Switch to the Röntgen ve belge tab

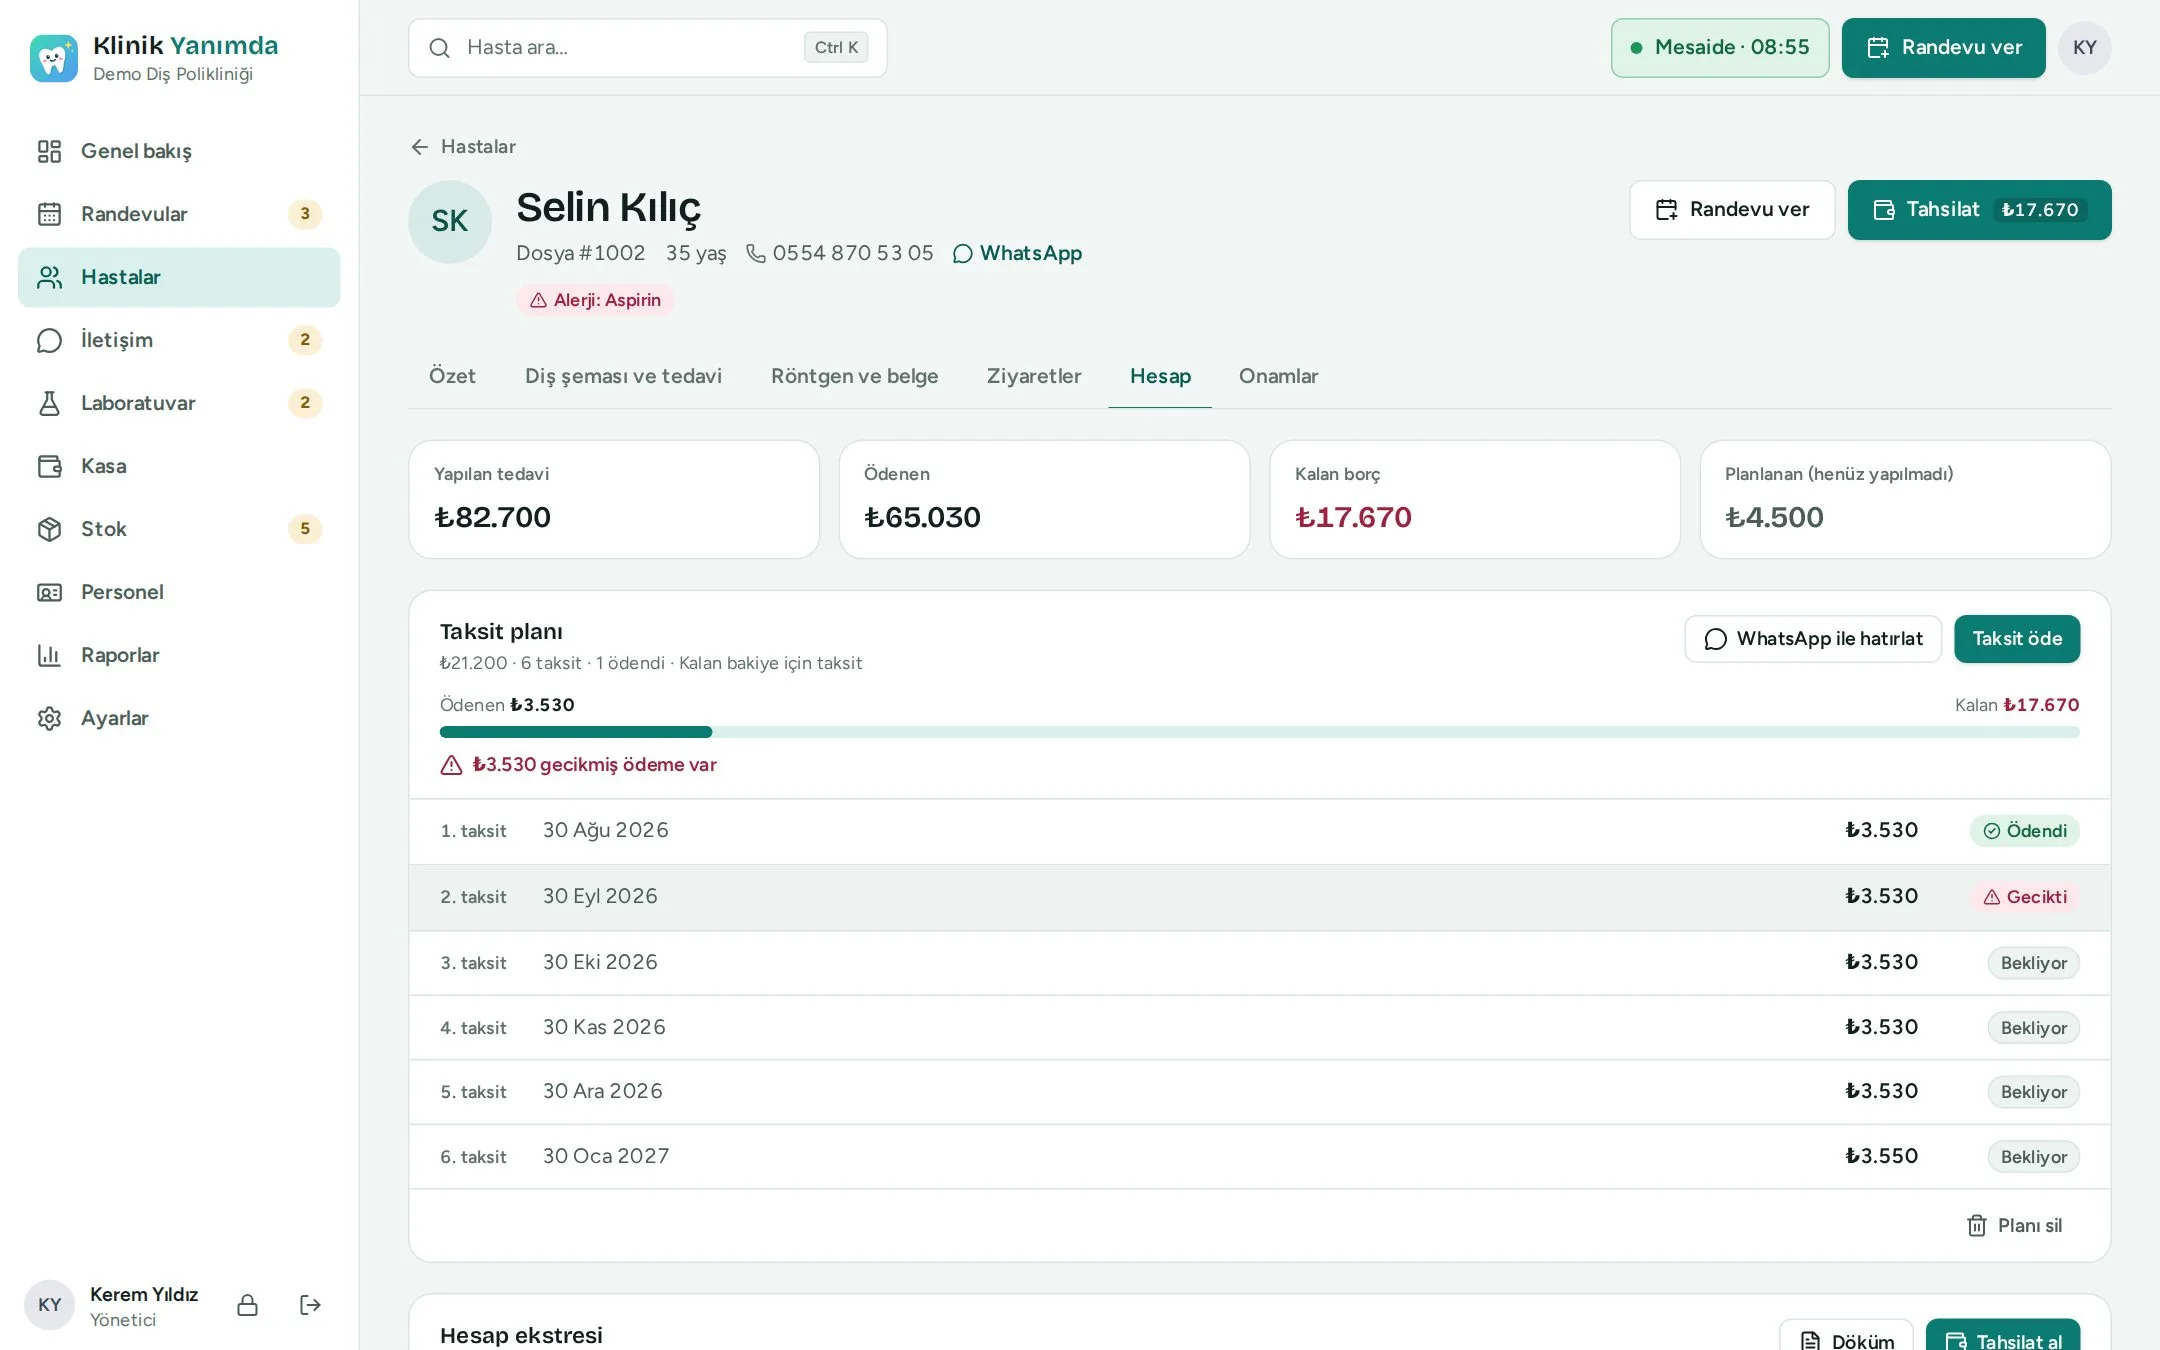(854, 376)
